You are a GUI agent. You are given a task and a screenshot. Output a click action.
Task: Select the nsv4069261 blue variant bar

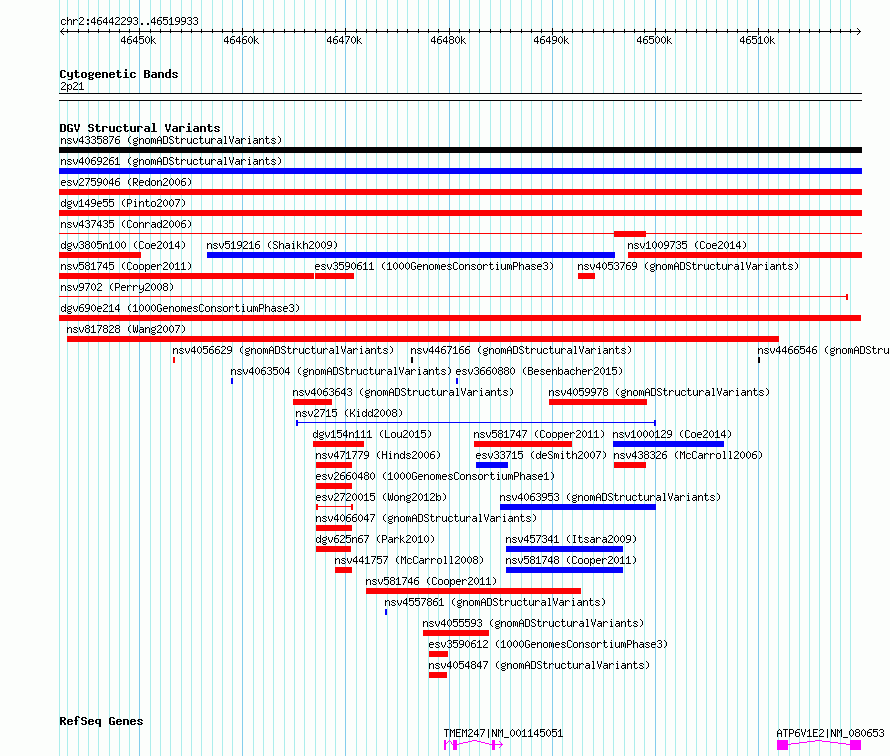[460, 171]
